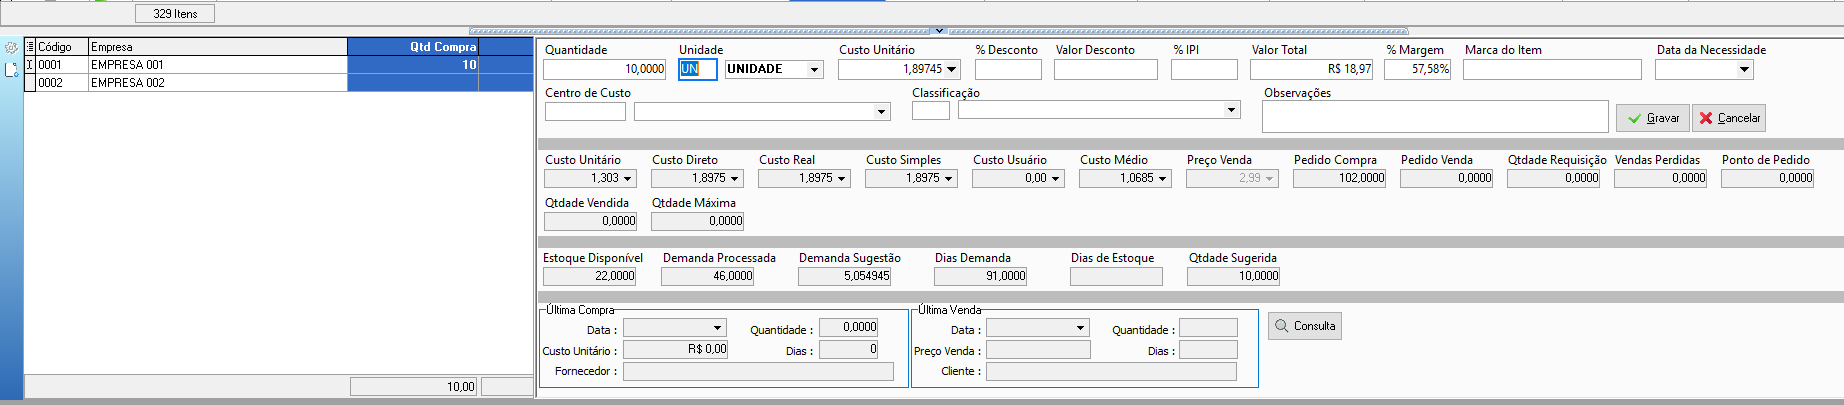Open the Data da Necessidade date picker
The image size is (1844, 405).
pos(1744,69)
